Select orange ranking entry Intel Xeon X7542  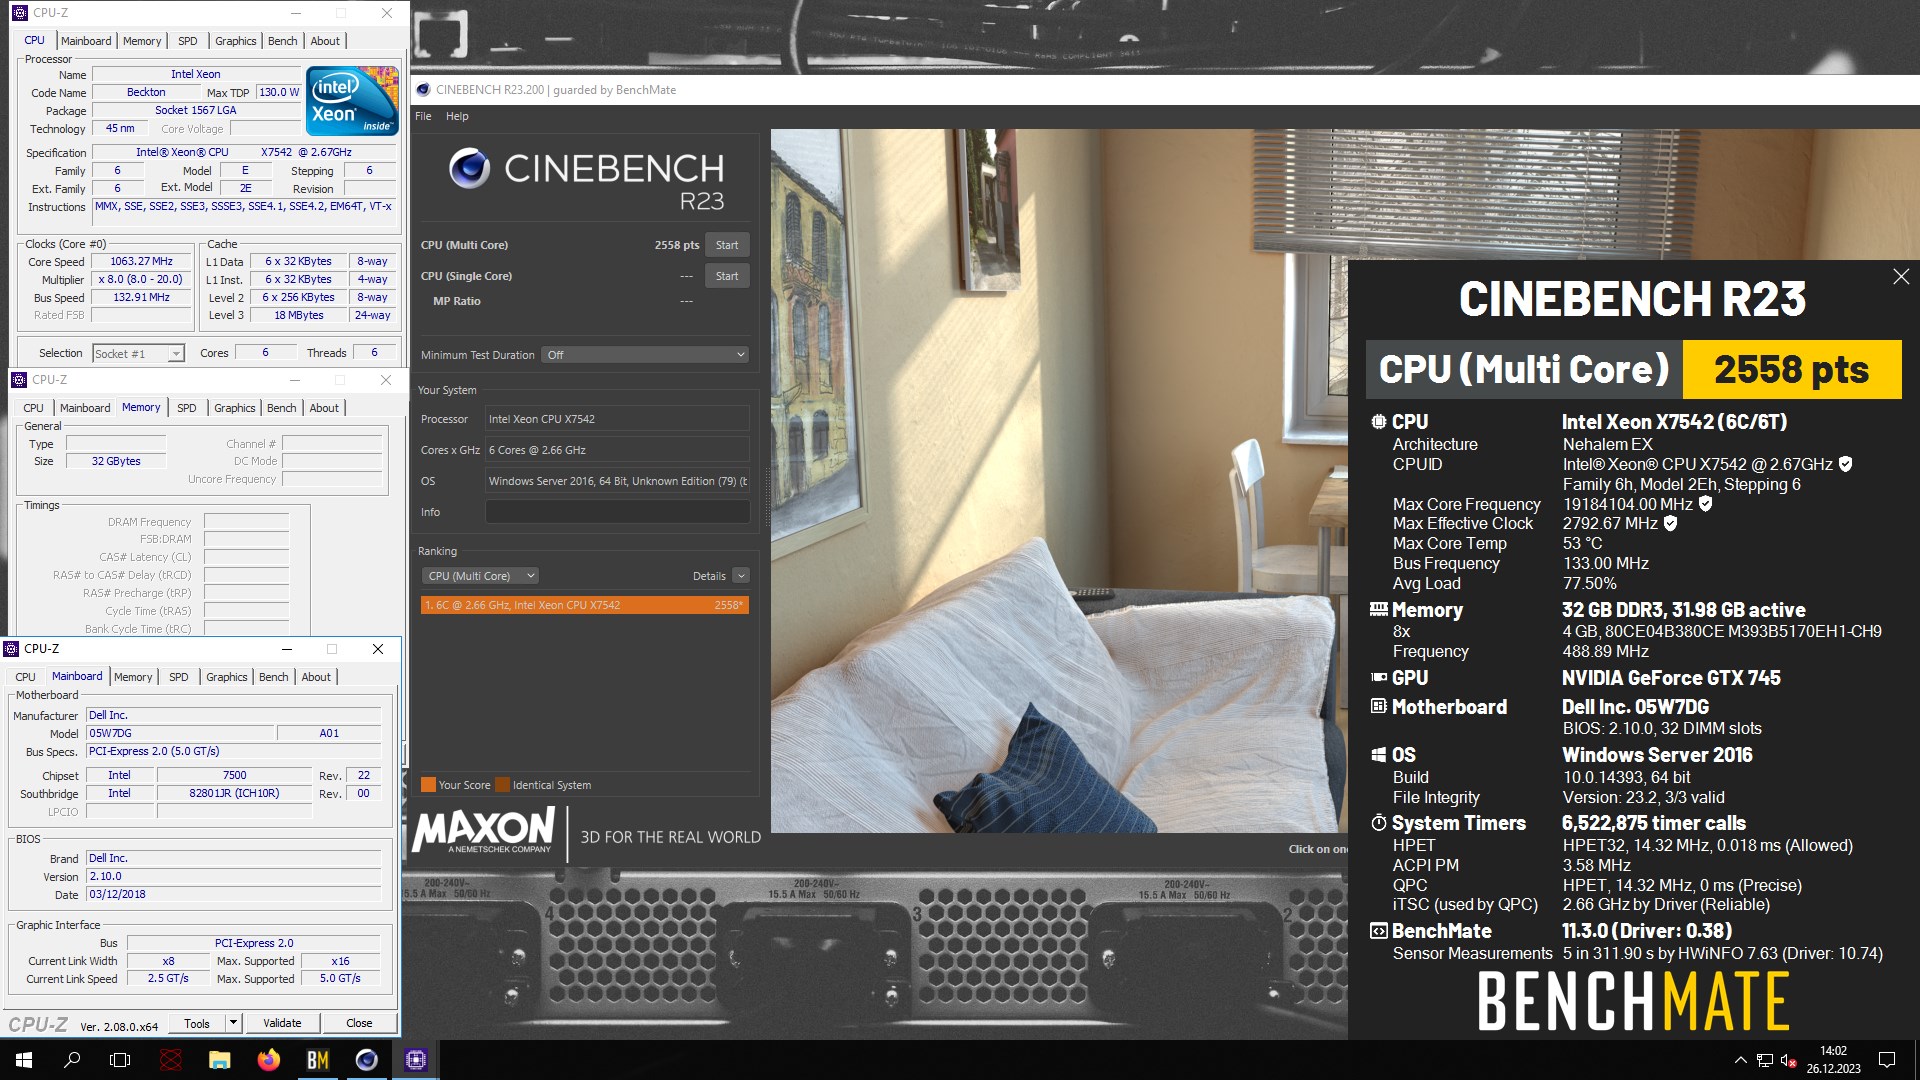[x=585, y=605]
